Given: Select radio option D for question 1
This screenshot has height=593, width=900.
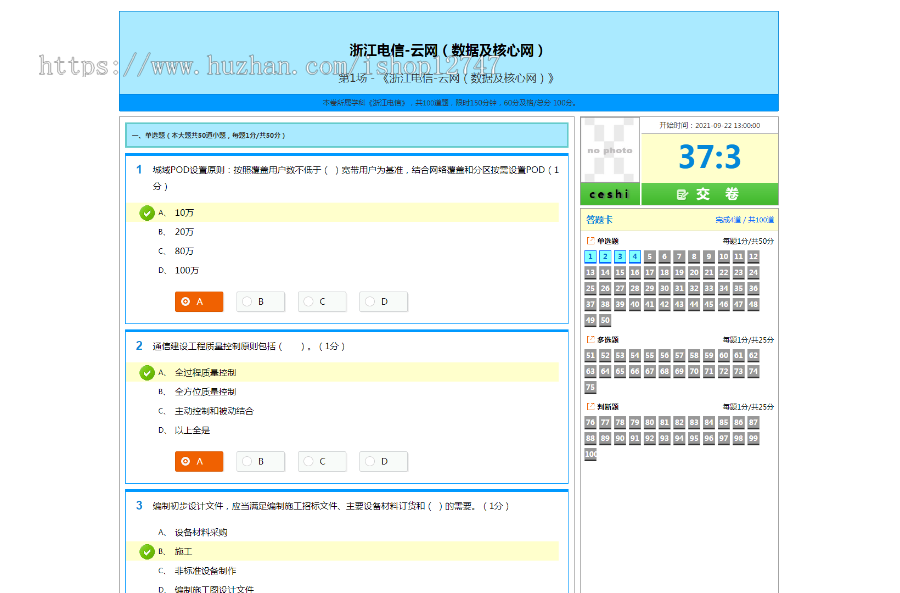Looking at the screenshot, I should 383,301.
